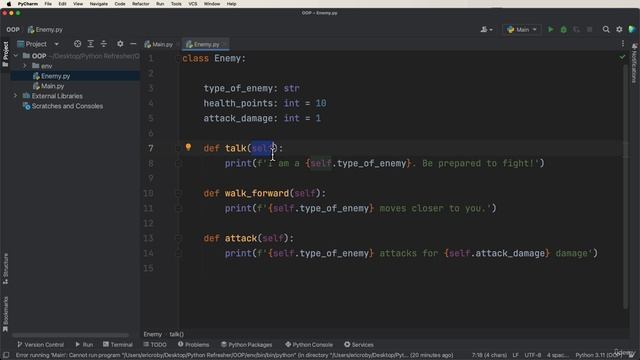Open the Python Packages tool window
640x360 pixels.
(246, 344)
